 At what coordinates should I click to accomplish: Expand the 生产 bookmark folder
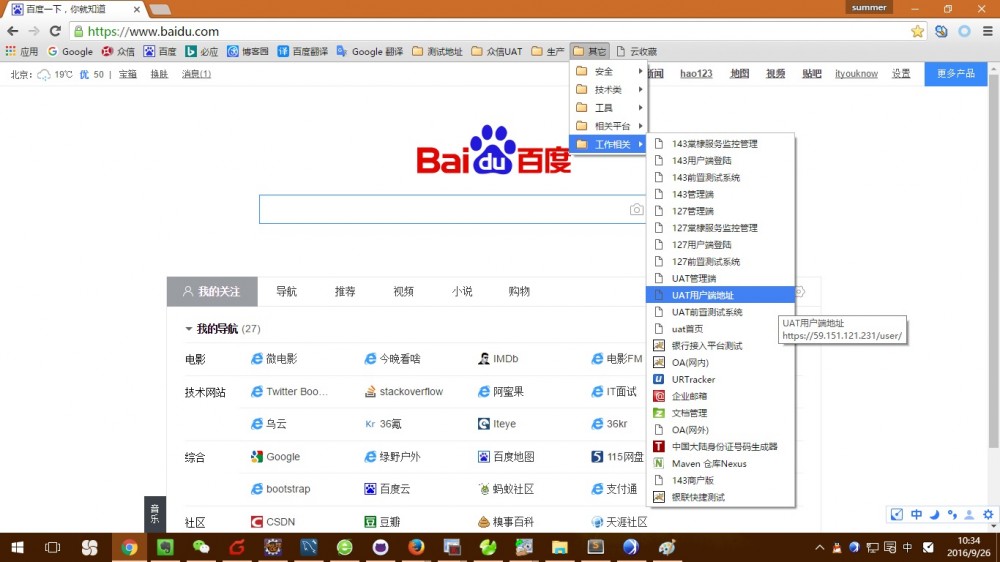pyautogui.click(x=548, y=51)
